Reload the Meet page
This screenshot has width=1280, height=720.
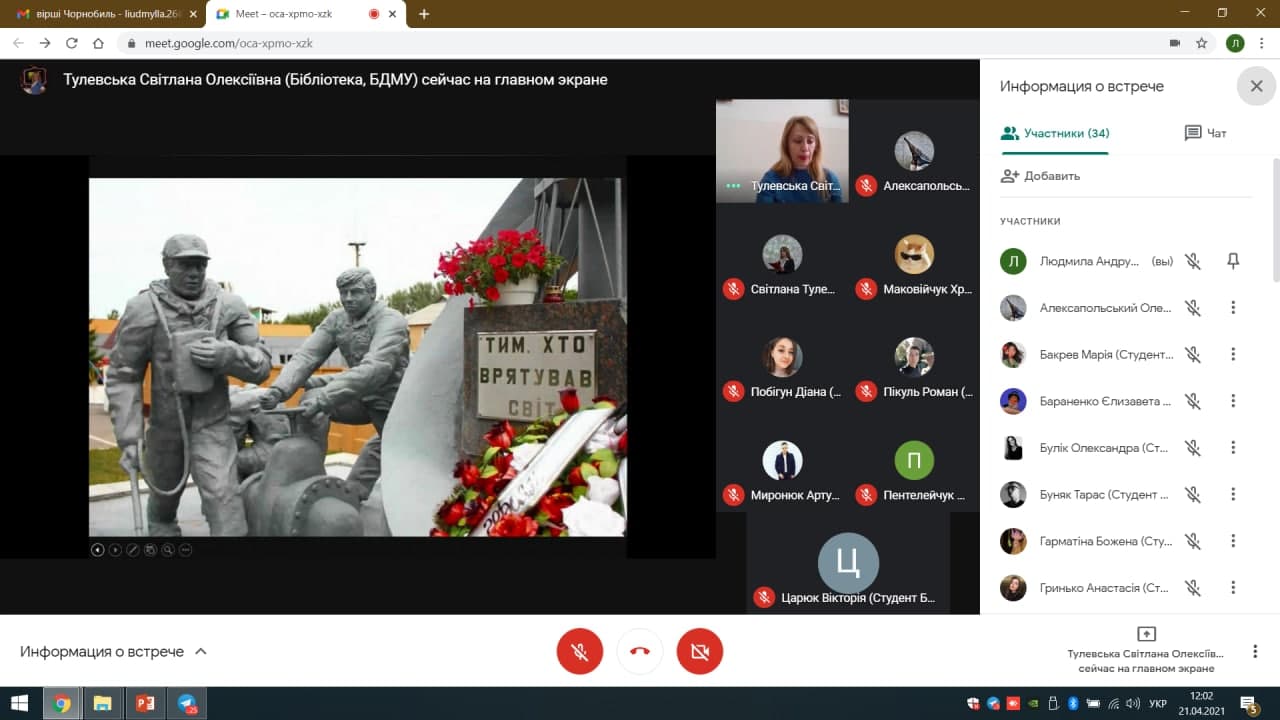[72, 43]
